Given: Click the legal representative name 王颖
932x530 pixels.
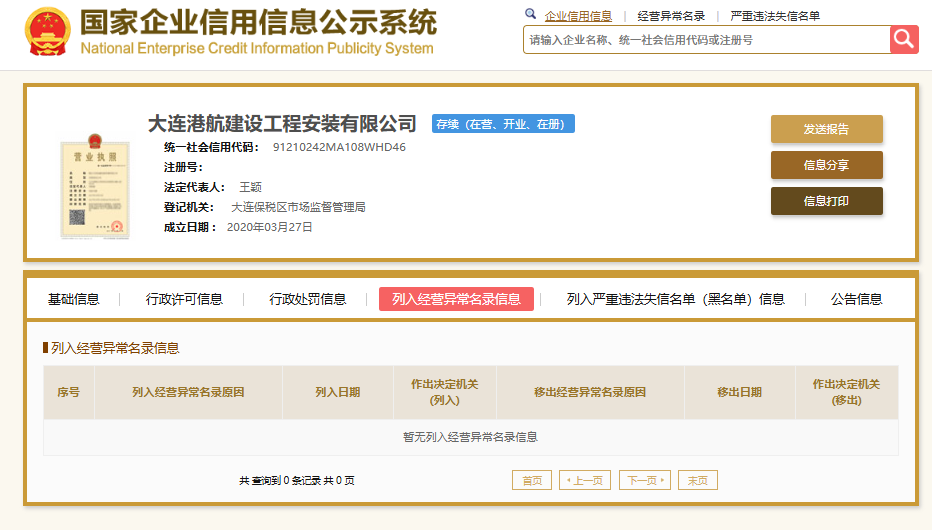Looking at the screenshot, I should point(250,187).
